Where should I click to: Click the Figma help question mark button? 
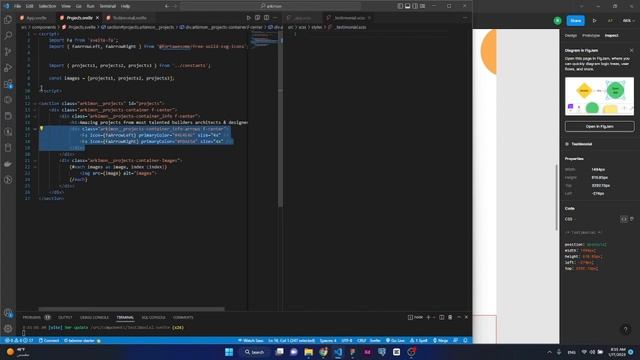click(x=625, y=329)
